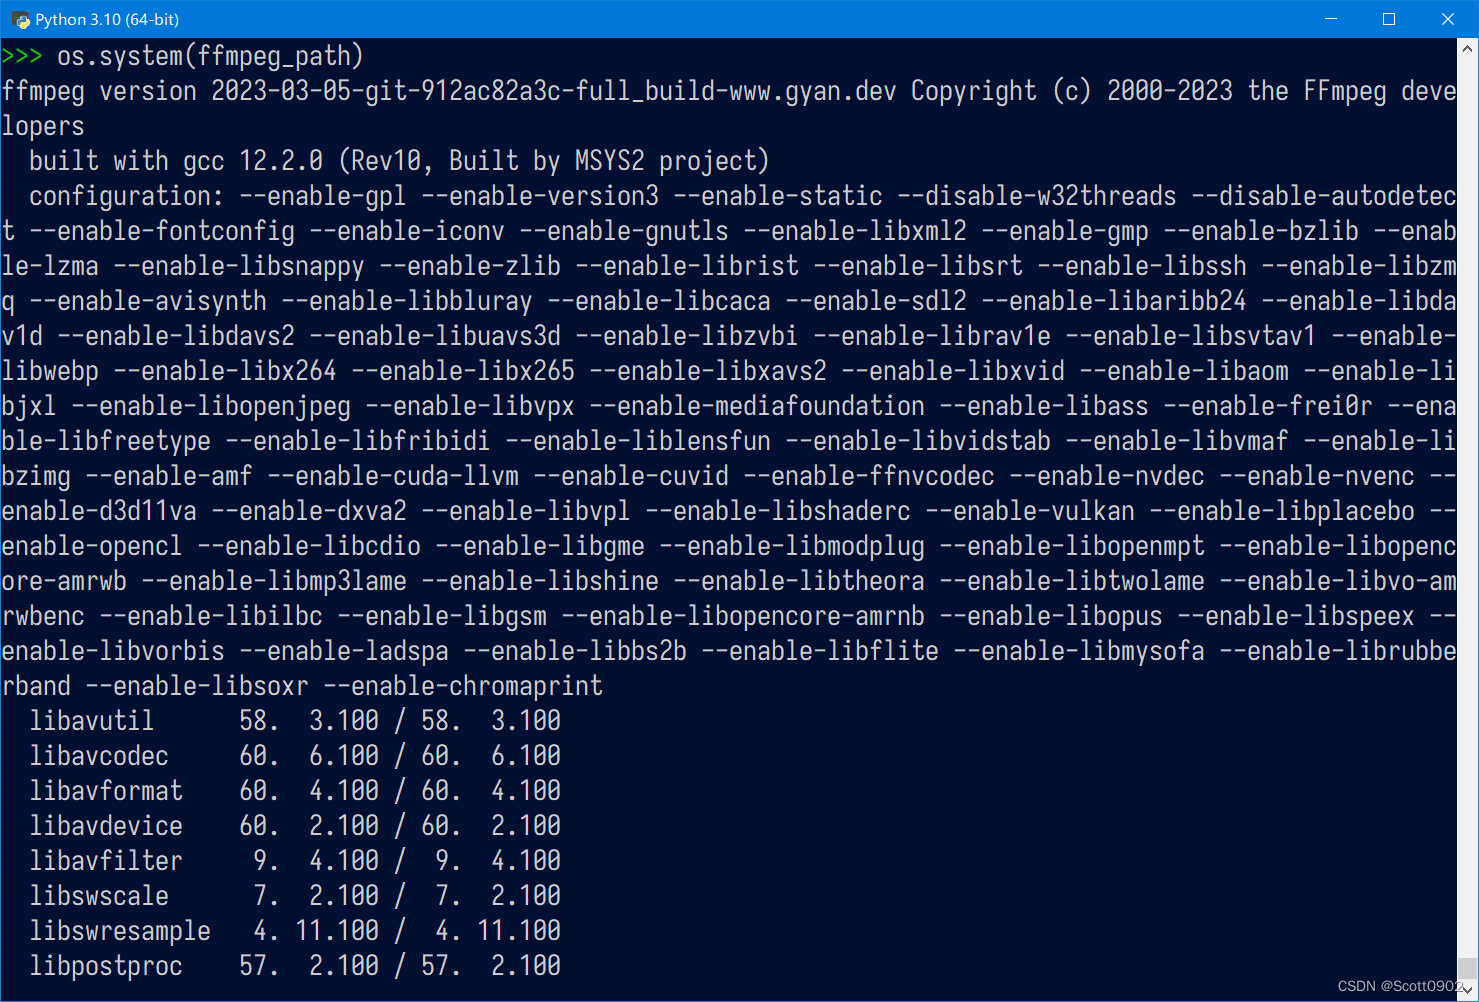1479x1002 pixels.
Task: Click the www.gyan.dev text in version line
Action: click(813, 91)
